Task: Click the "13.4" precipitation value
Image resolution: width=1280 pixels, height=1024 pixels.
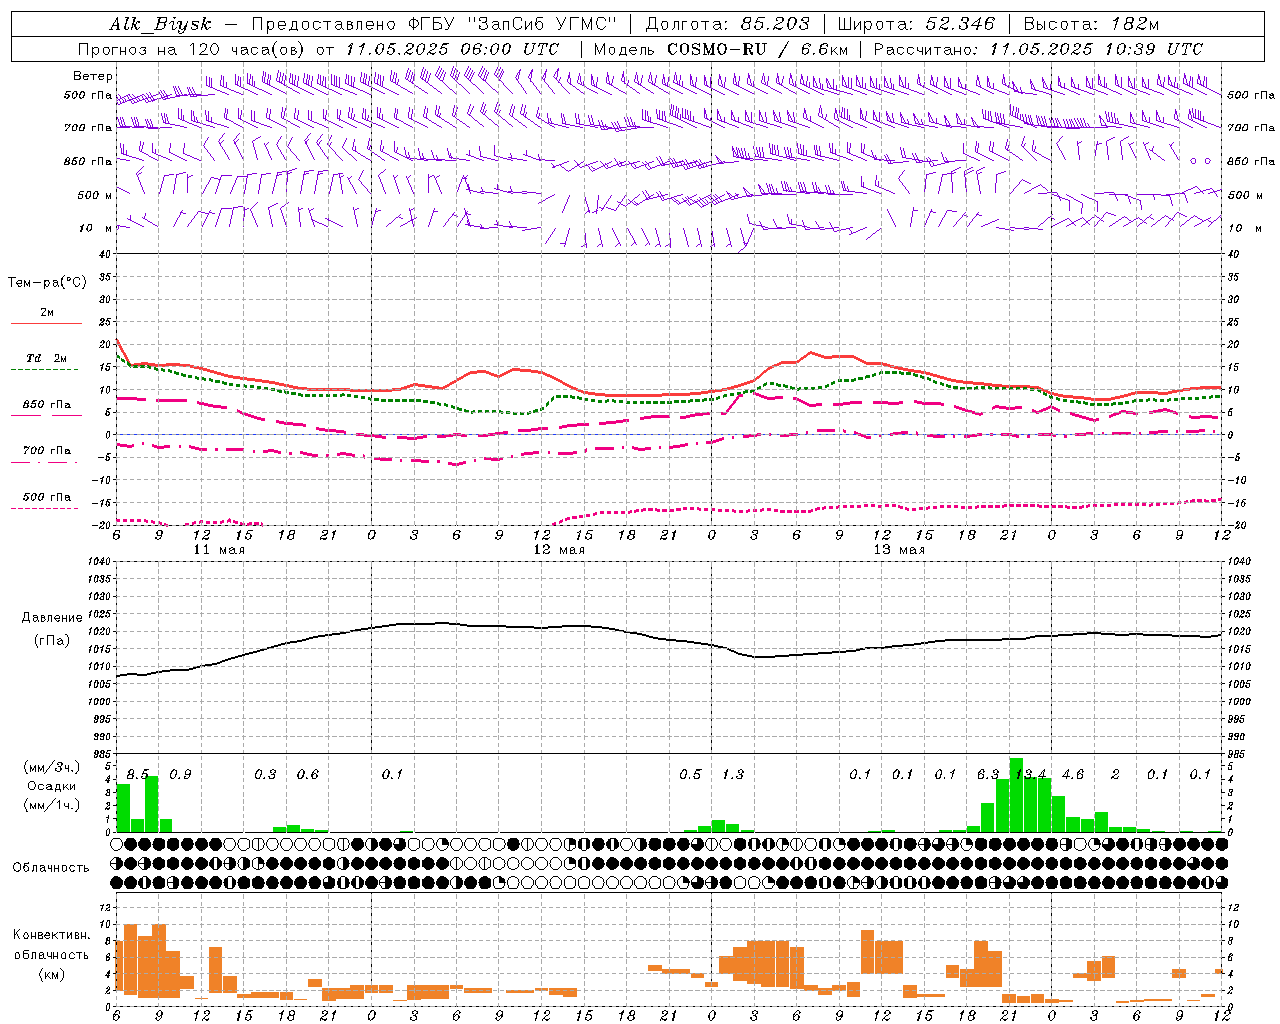Action: [1031, 774]
